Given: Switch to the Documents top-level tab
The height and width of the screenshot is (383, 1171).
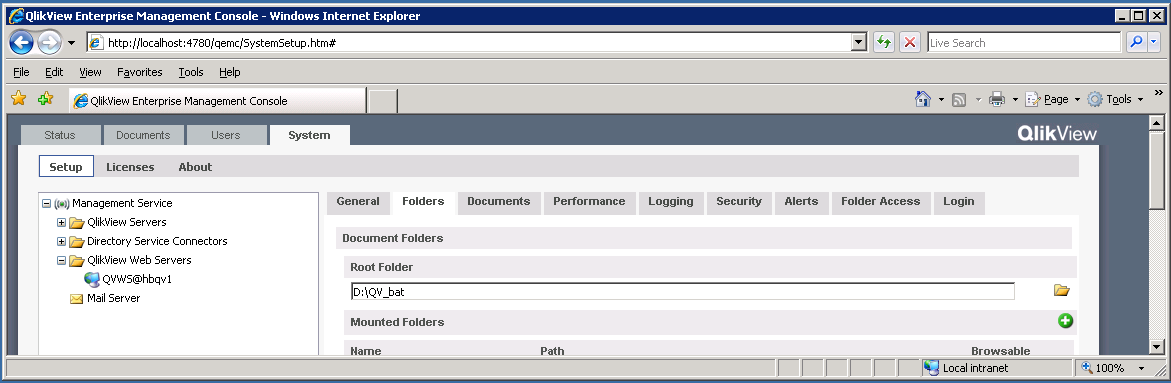Looking at the screenshot, I should 143,135.
